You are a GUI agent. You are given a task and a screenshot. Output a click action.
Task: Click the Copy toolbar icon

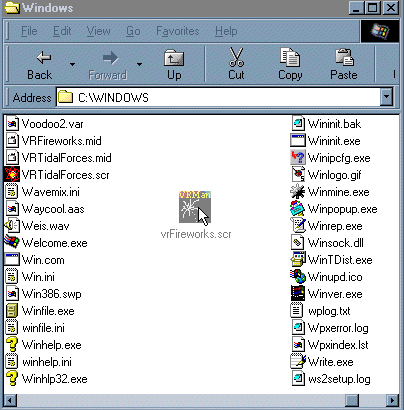[x=290, y=57]
